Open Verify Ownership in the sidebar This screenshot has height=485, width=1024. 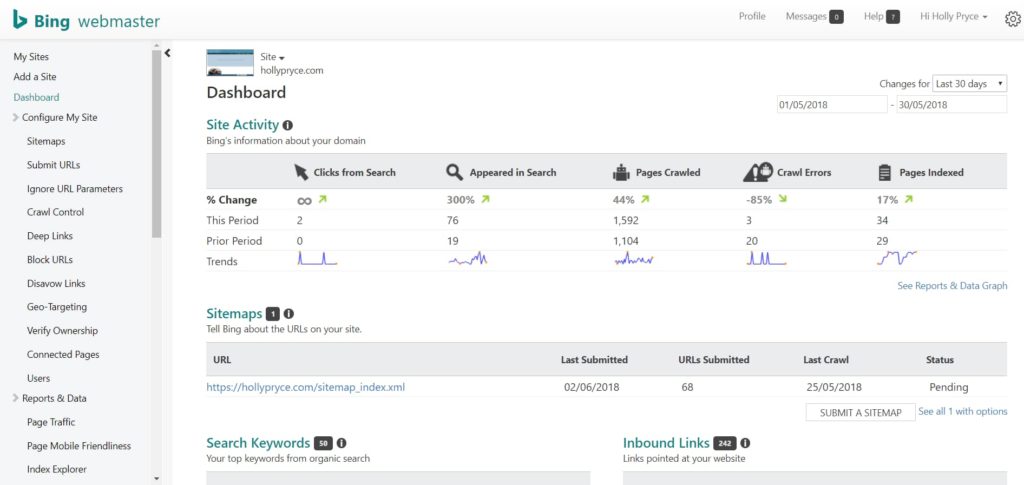click(62, 331)
